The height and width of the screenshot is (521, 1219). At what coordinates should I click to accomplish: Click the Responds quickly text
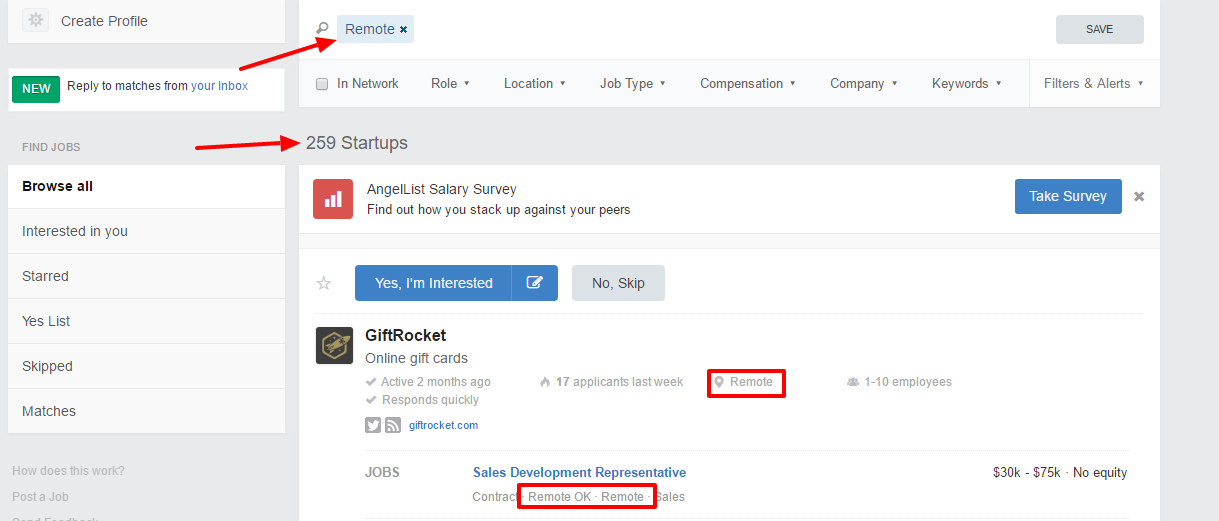(430, 400)
